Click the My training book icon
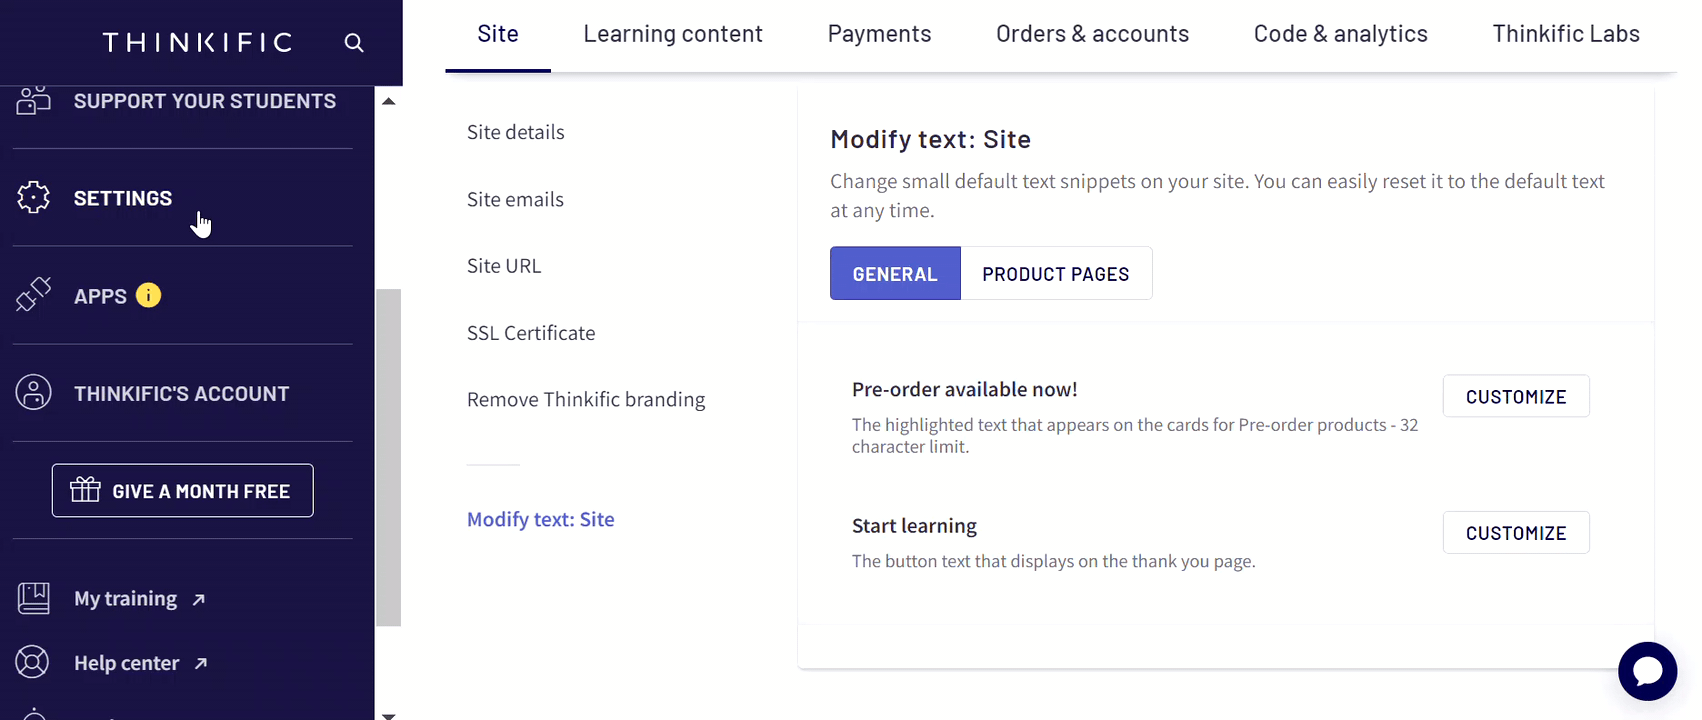 33,598
